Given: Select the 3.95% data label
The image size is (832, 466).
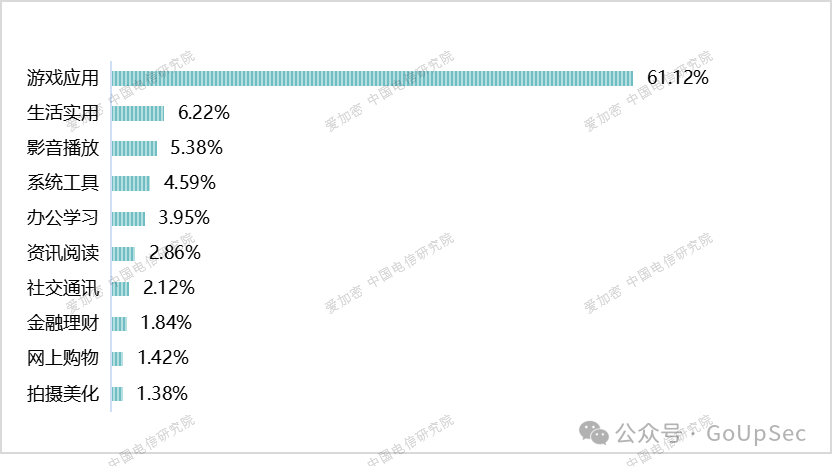Looking at the screenshot, I should coord(184,218).
